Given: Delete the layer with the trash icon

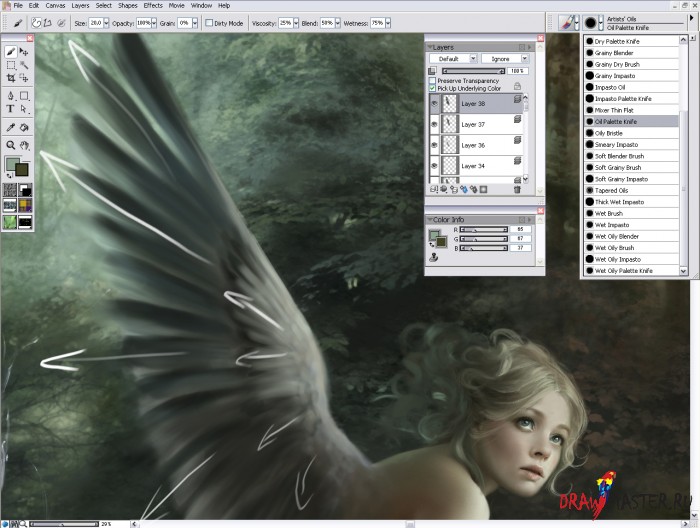Looking at the screenshot, I should 517,190.
